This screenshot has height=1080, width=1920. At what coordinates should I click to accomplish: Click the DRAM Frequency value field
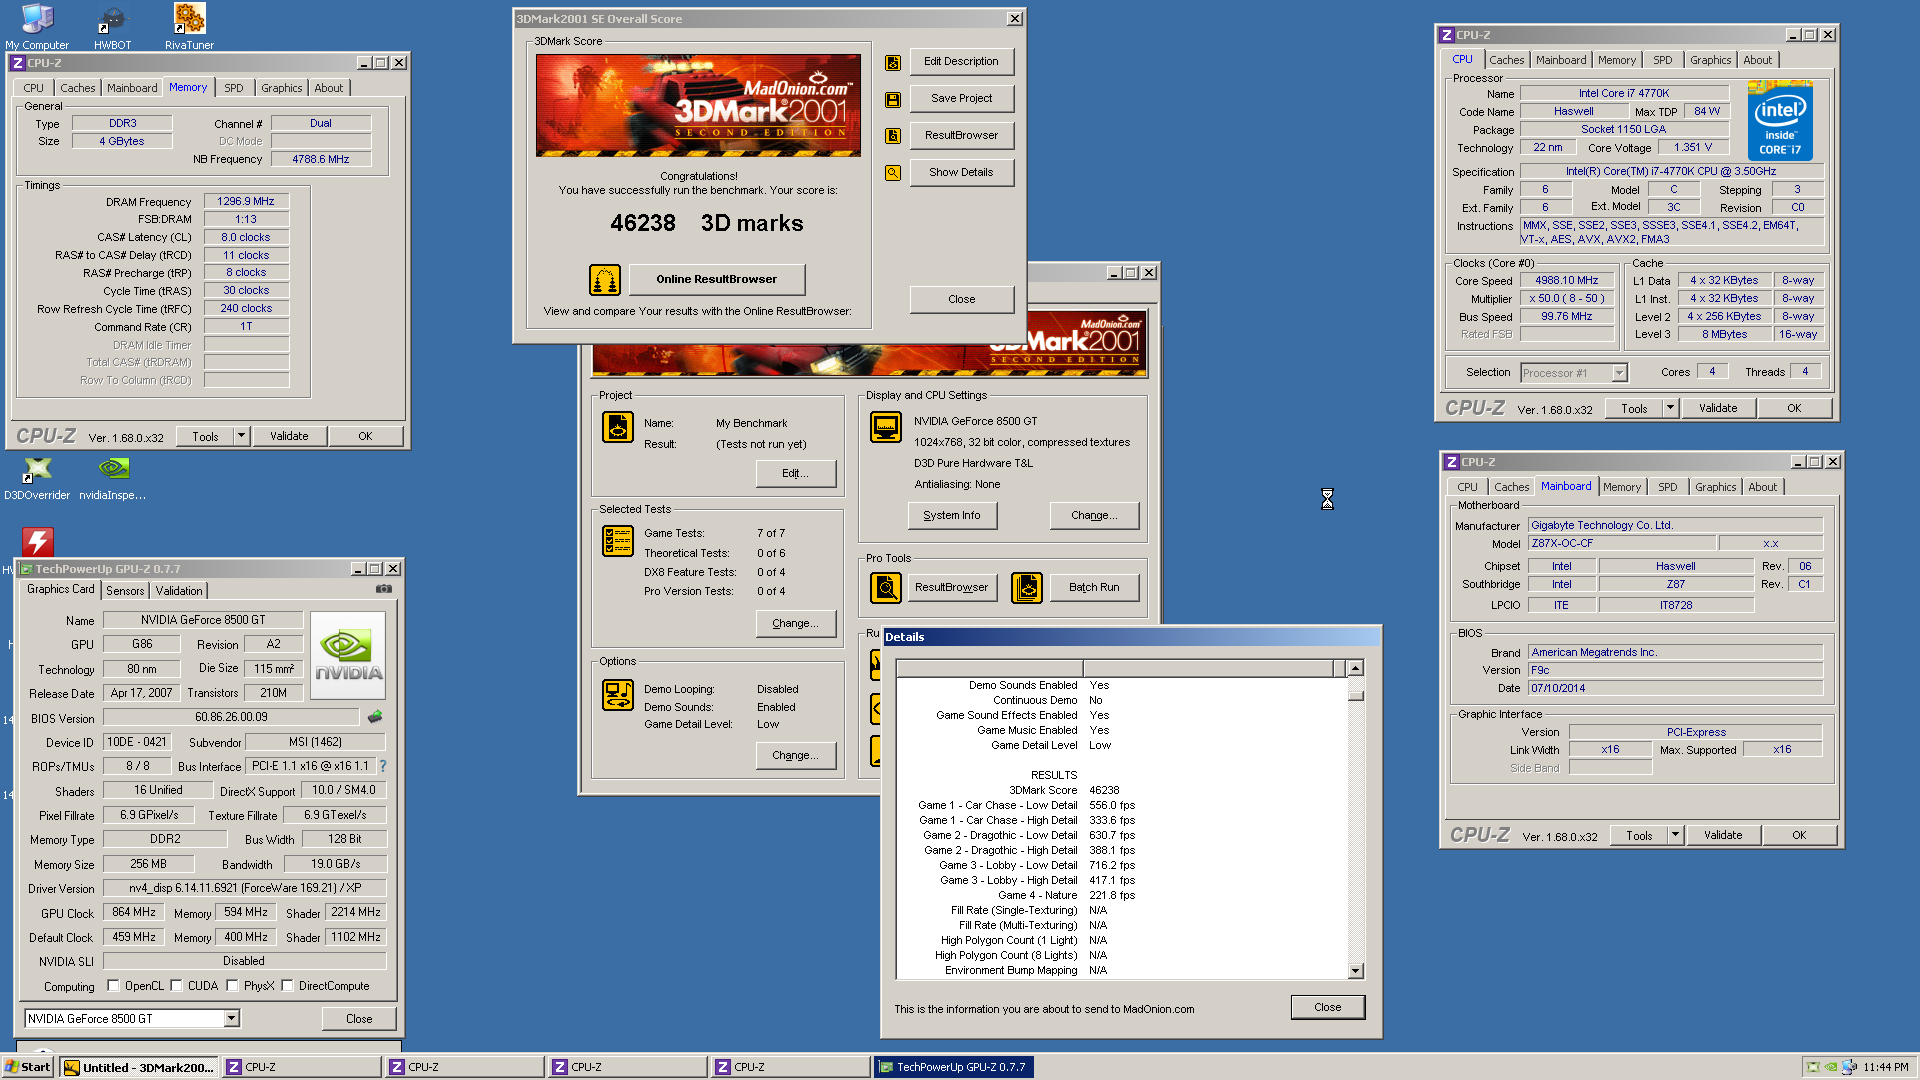coord(246,201)
